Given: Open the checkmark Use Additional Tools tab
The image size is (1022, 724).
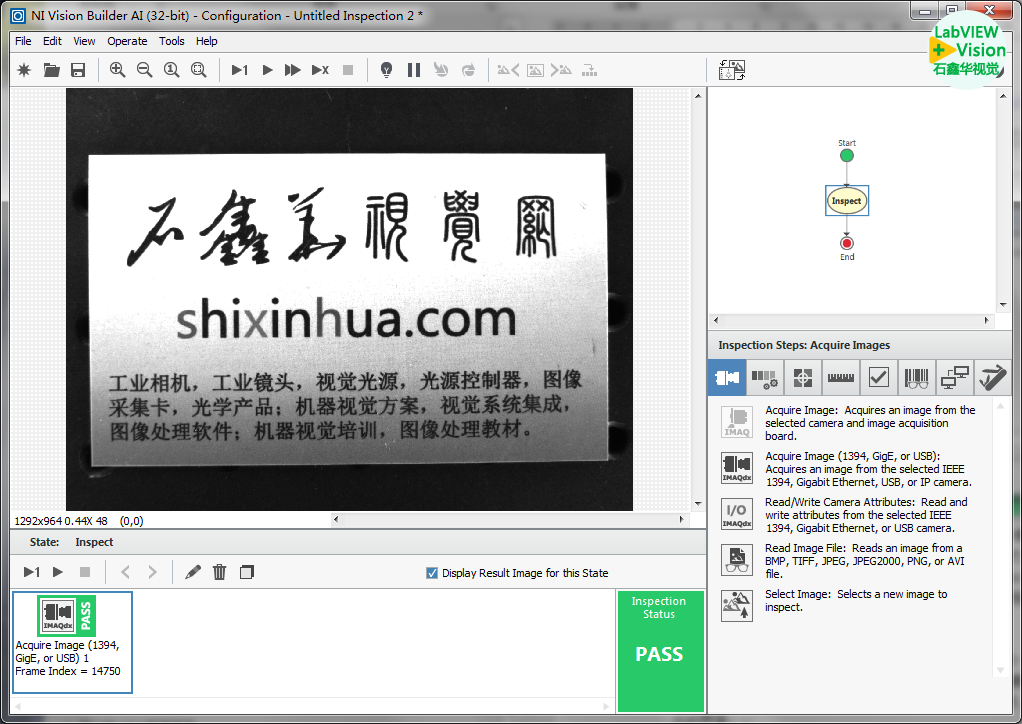Looking at the screenshot, I should 878,378.
